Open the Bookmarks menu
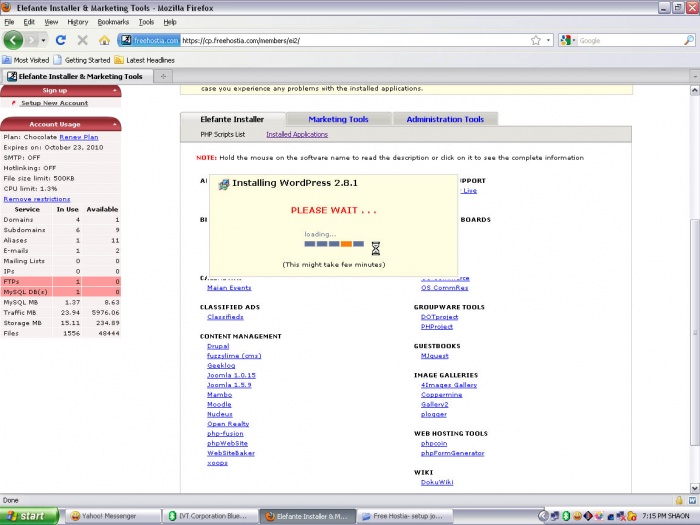This screenshot has width=700, height=525. click(x=113, y=21)
